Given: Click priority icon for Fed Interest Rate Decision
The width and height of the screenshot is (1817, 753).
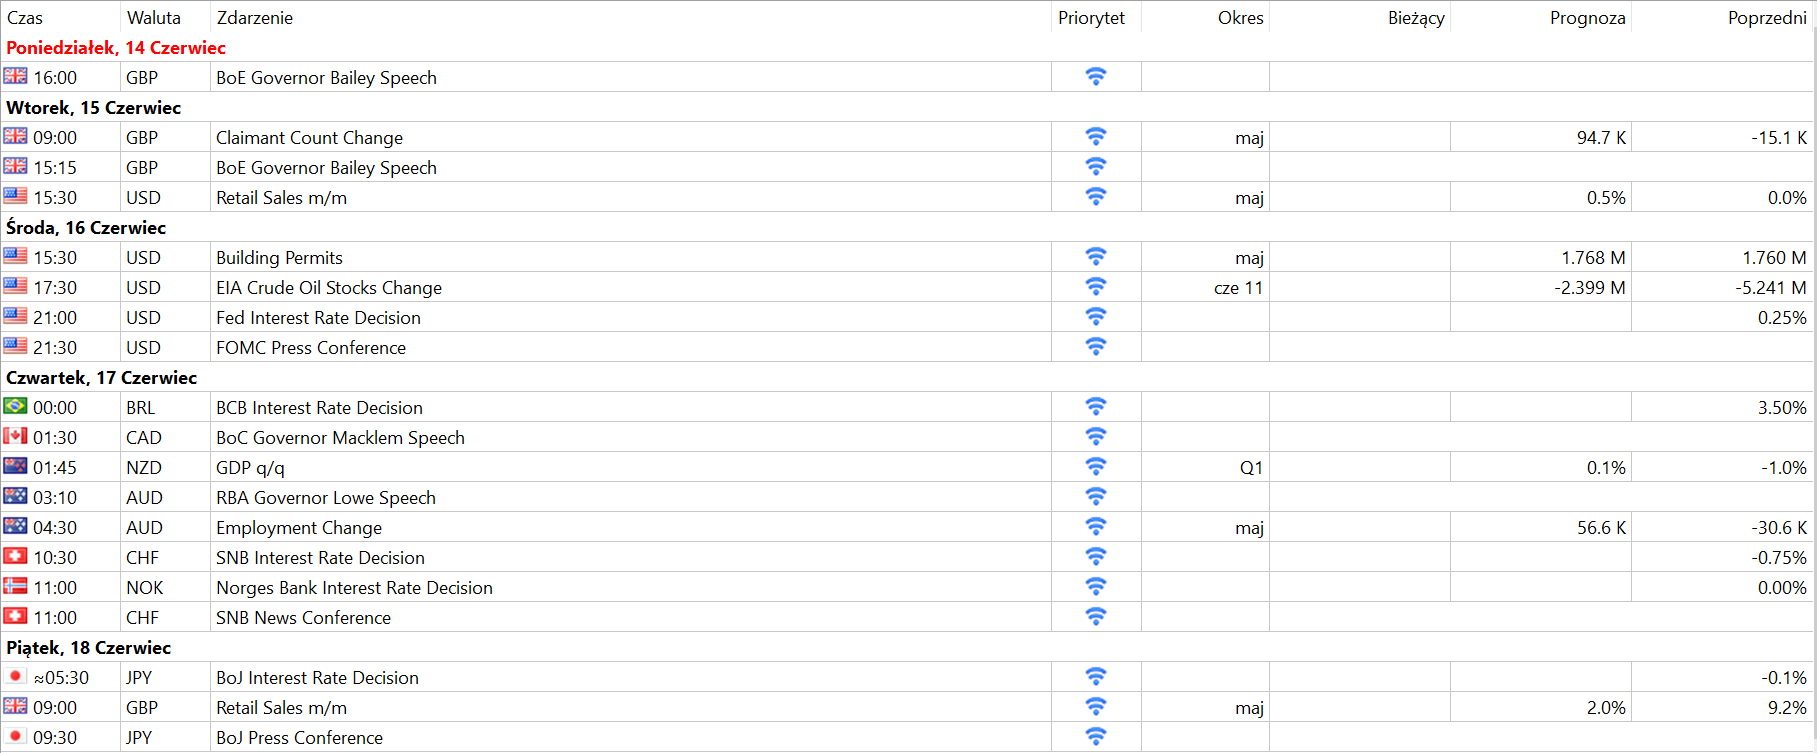Looking at the screenshot, I should click(1096, 316).
